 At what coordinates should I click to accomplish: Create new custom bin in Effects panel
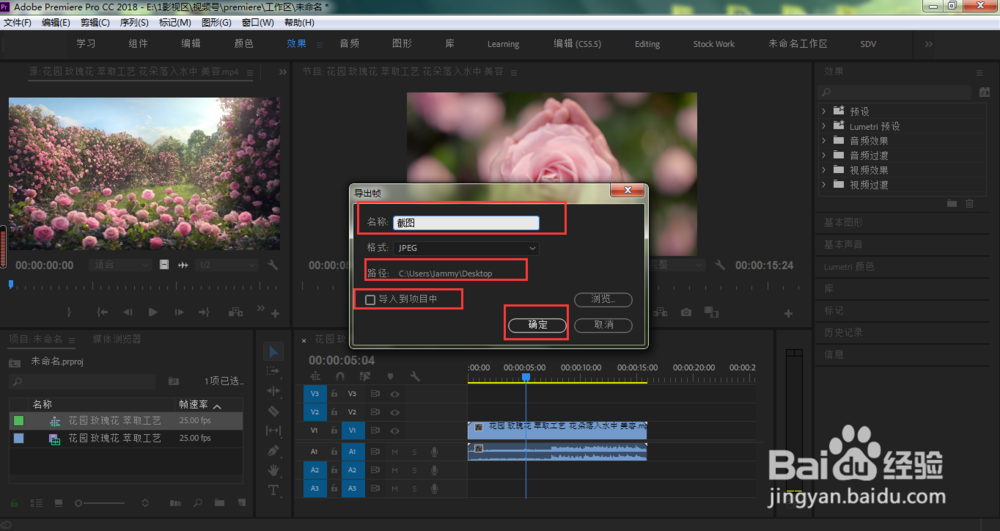pos(952,203)
